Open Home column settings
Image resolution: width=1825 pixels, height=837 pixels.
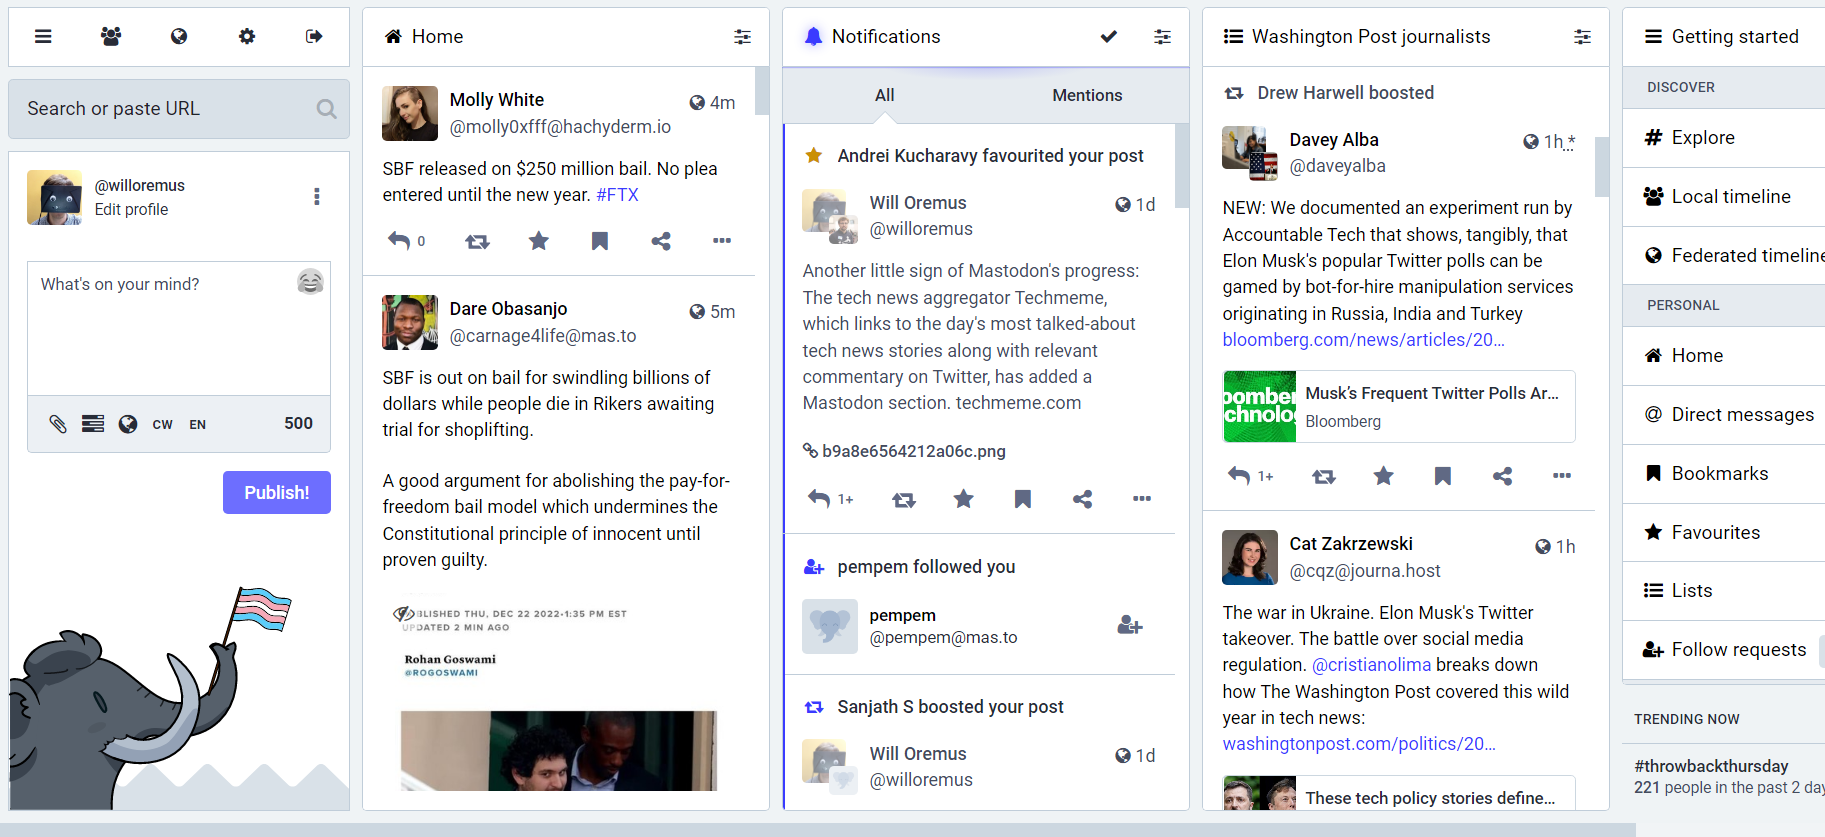(x=742, y=37)
